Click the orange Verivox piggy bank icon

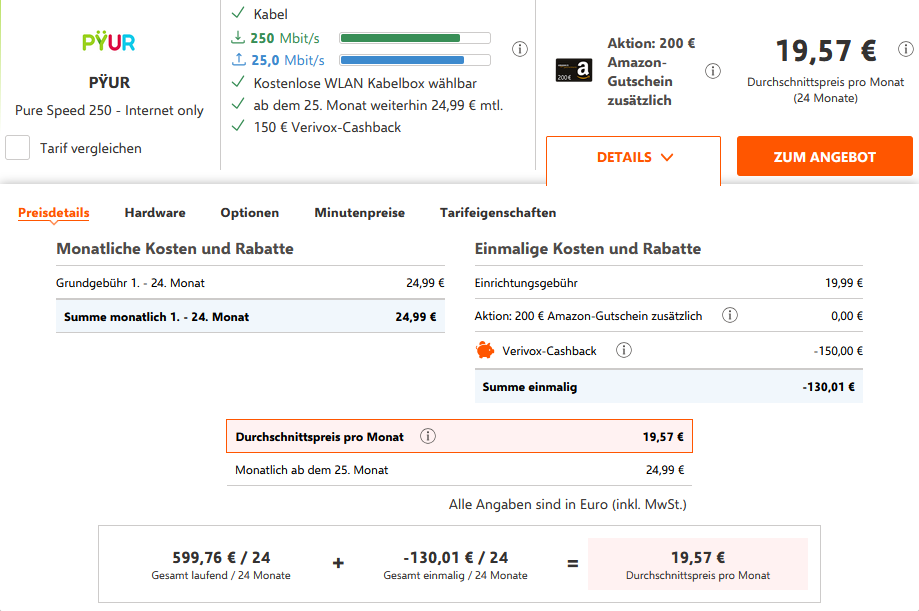[x=485, y=350]
